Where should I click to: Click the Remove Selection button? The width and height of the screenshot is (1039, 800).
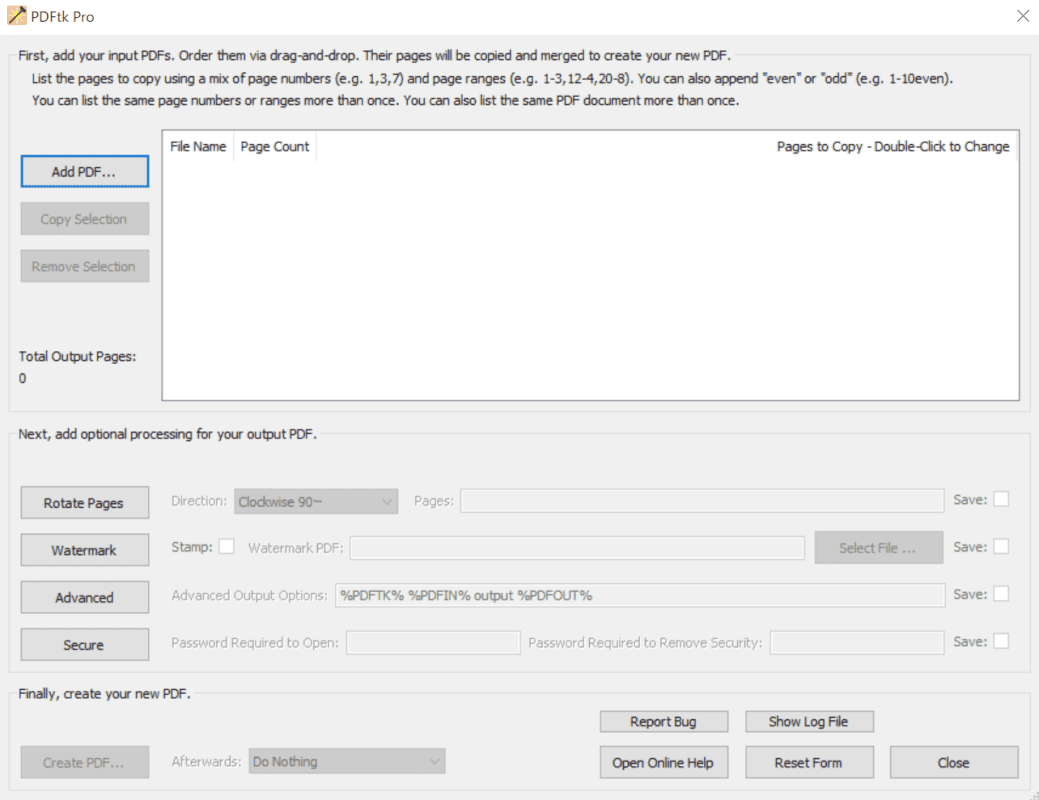click(x=84, y=266)
